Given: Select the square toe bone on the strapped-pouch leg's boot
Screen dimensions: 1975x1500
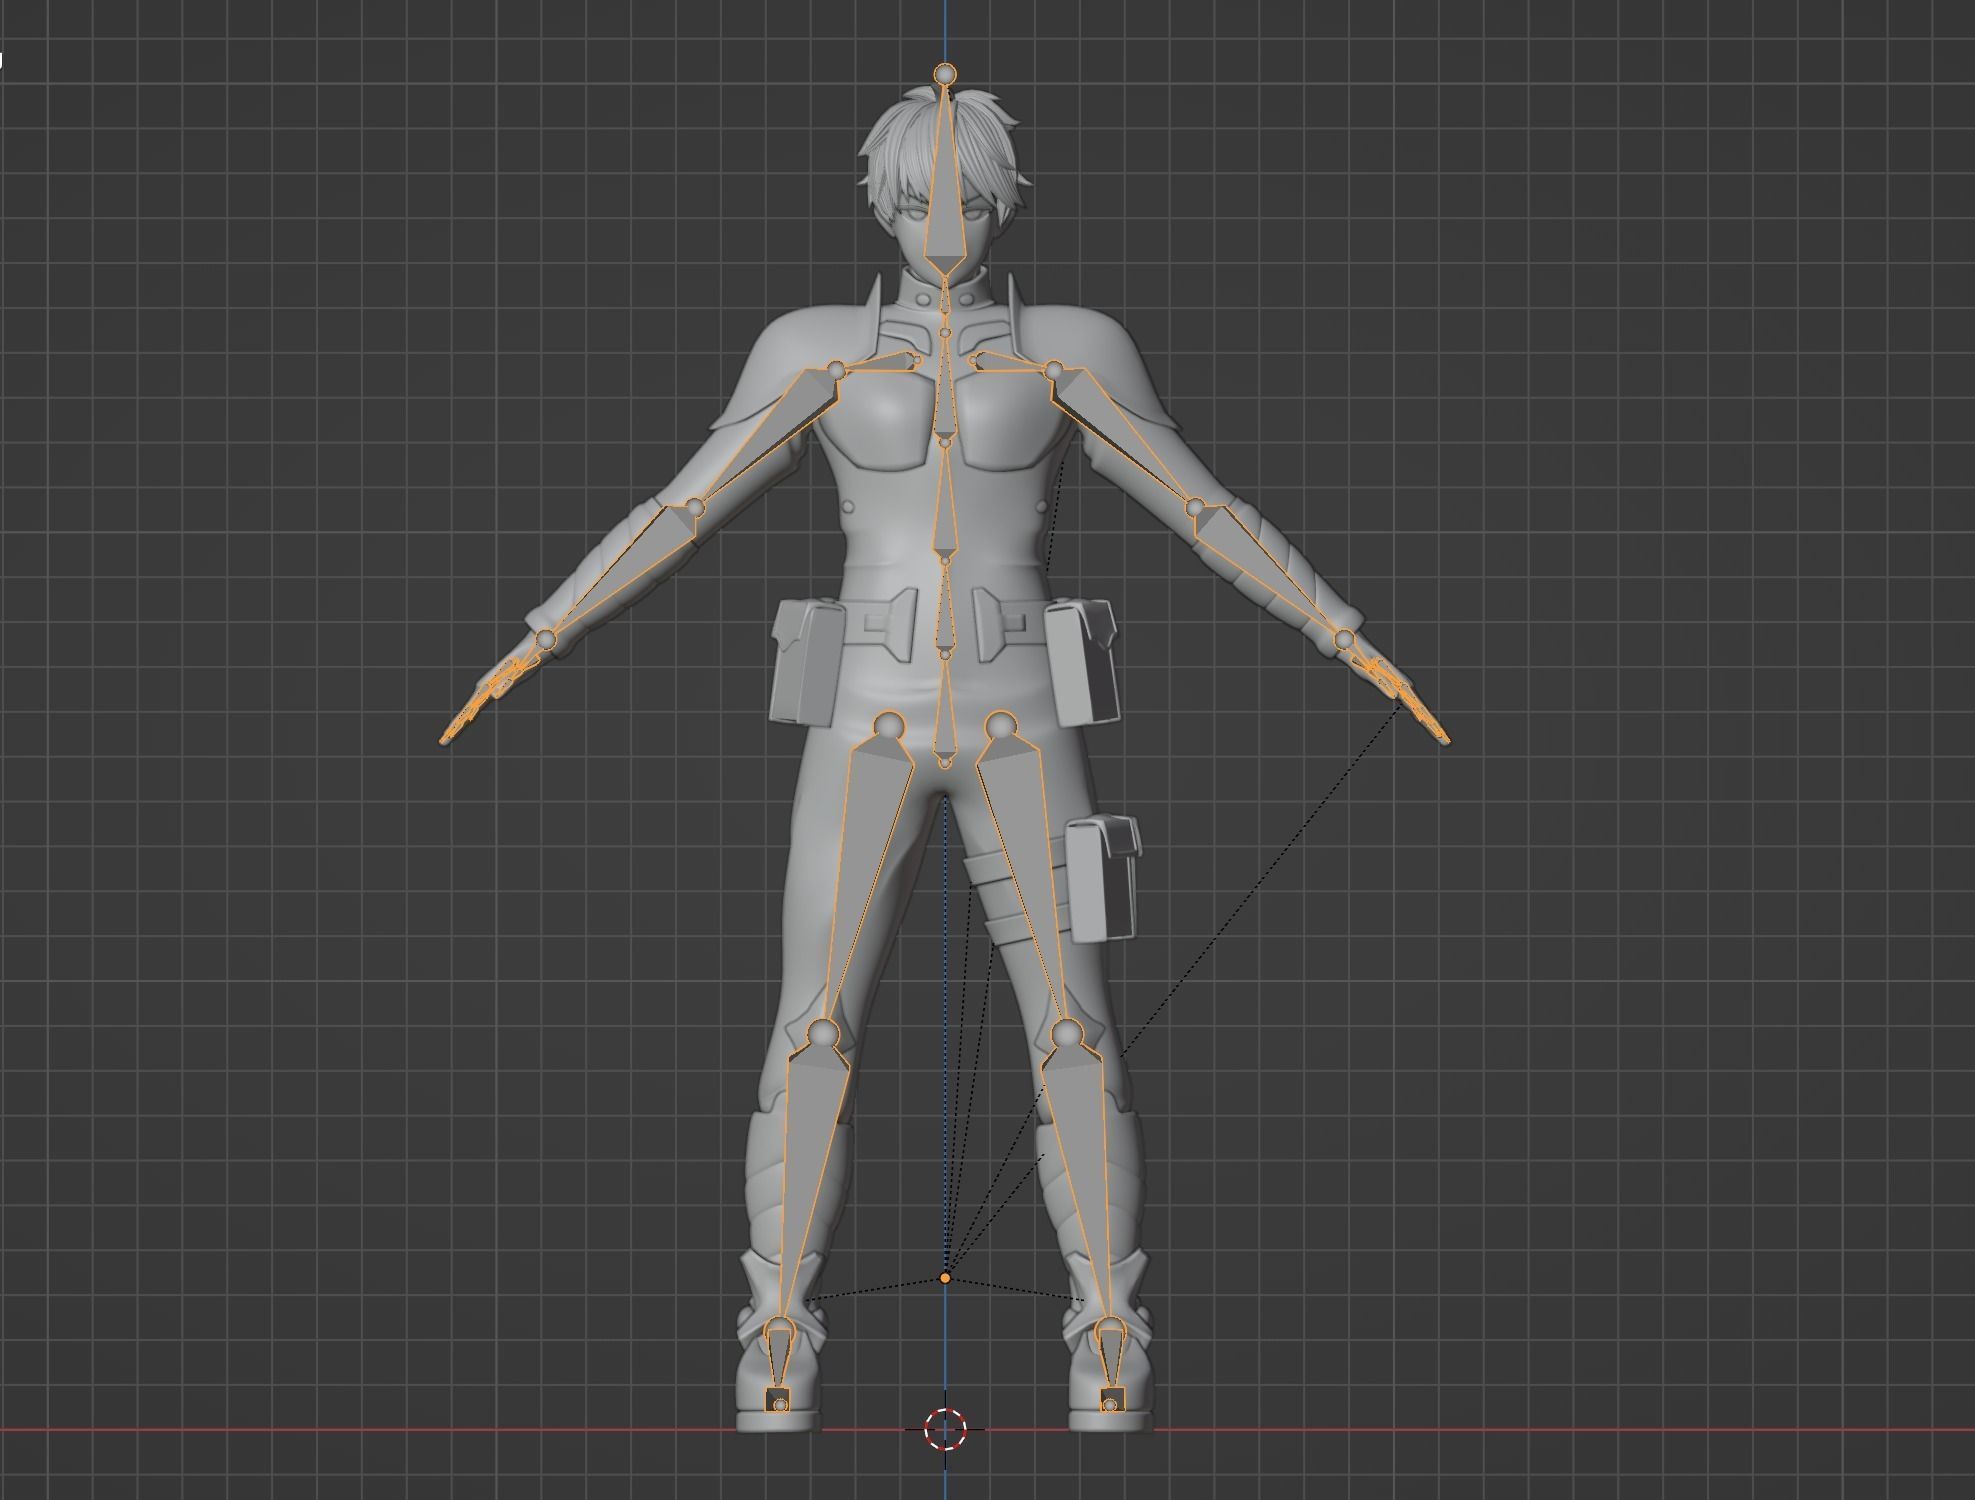Looking at the screenshot, I should point(1112,1399).
